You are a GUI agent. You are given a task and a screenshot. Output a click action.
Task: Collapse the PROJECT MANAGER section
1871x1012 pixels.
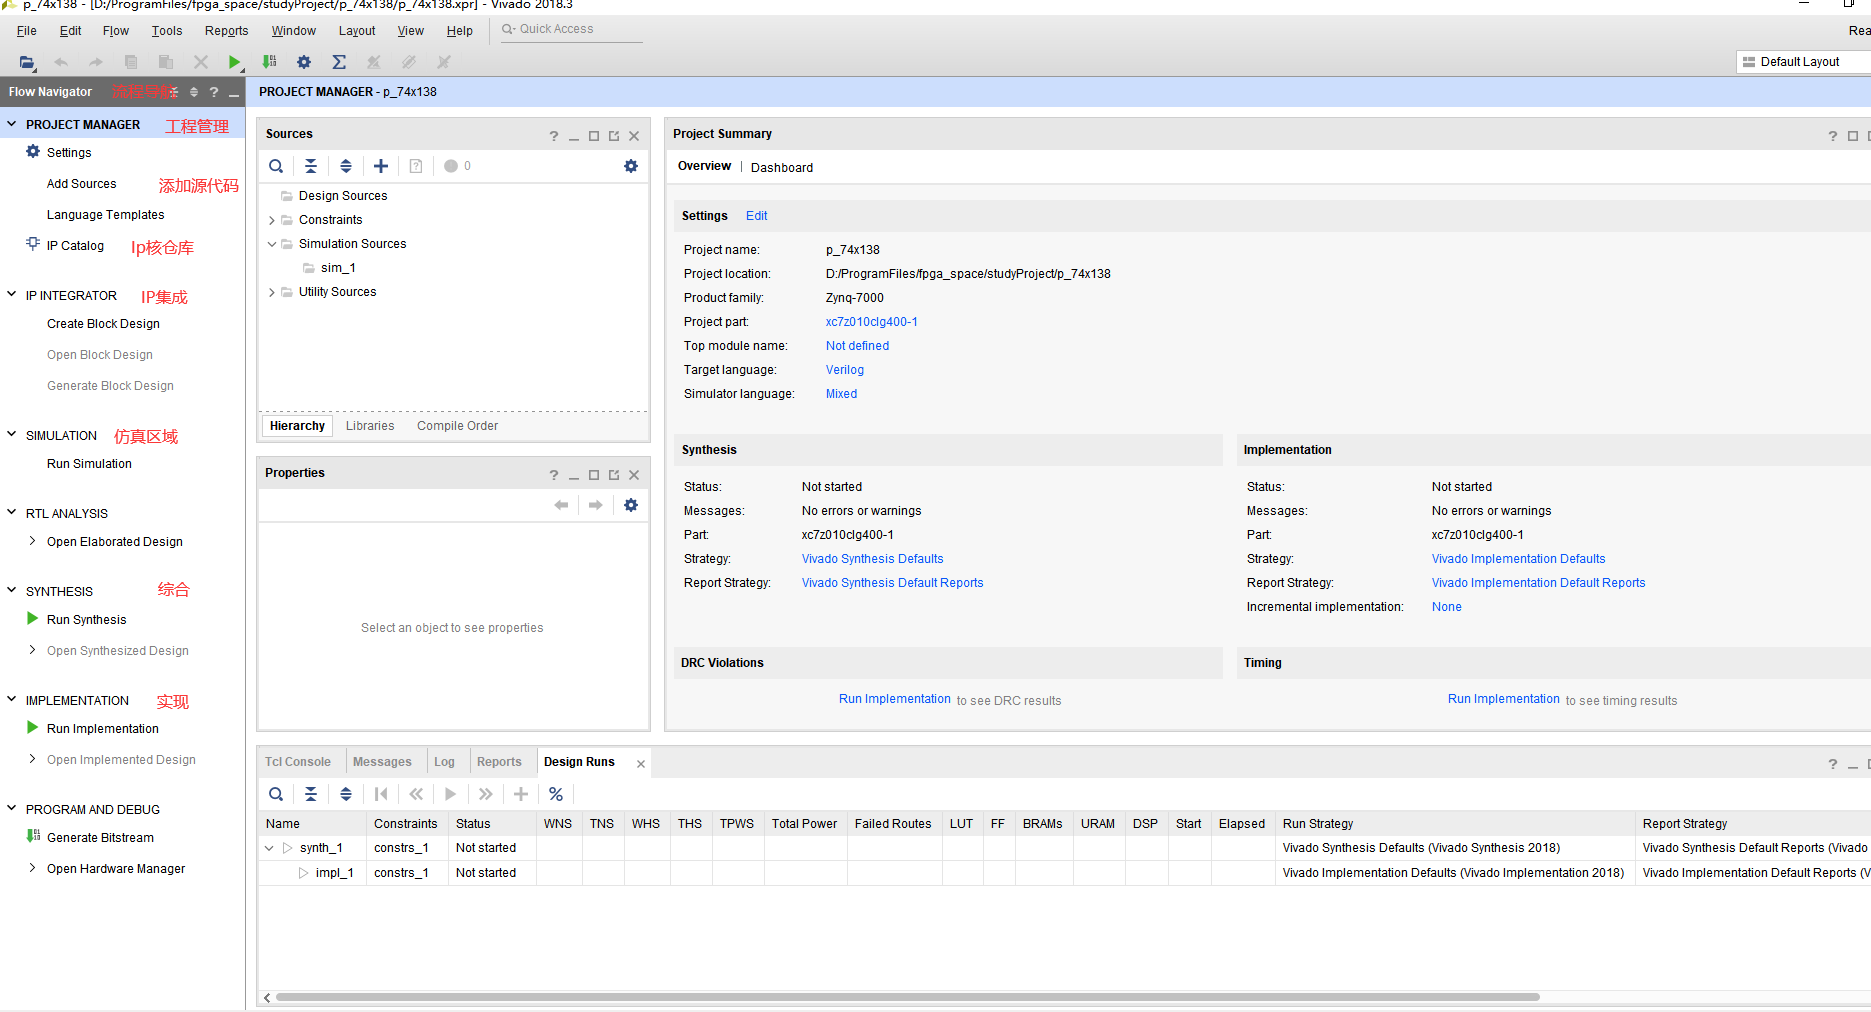click(12, 124)
